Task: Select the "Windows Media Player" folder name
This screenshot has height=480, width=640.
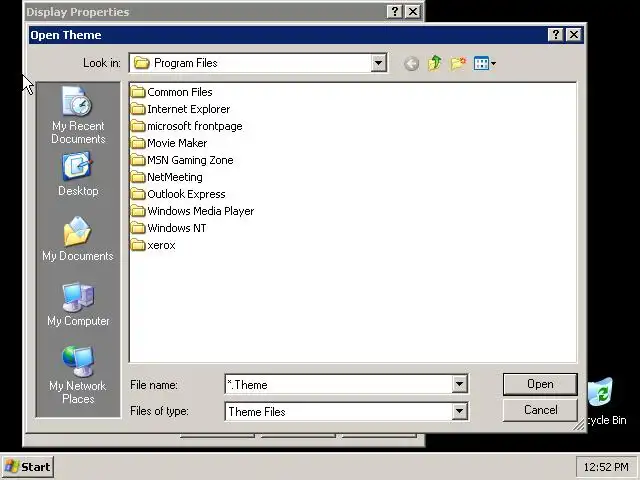Action: pos(200,211)
